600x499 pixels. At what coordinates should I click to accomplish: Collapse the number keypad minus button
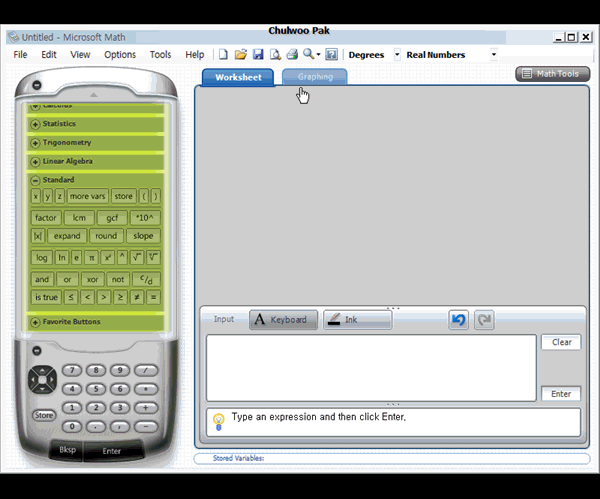(x=37, y=351)
